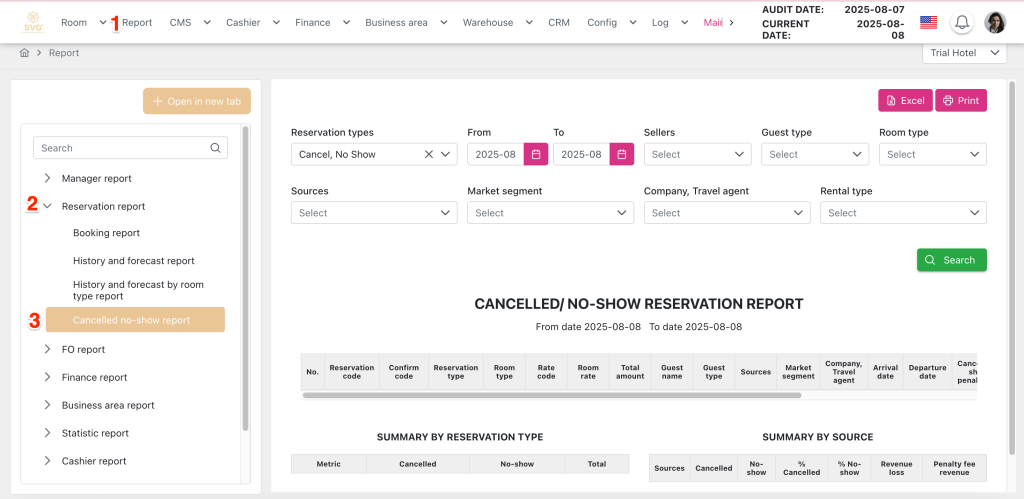1024x499 pixels.
Task: Open the Market segment dropdown
Action: click(x=550, y=213)
